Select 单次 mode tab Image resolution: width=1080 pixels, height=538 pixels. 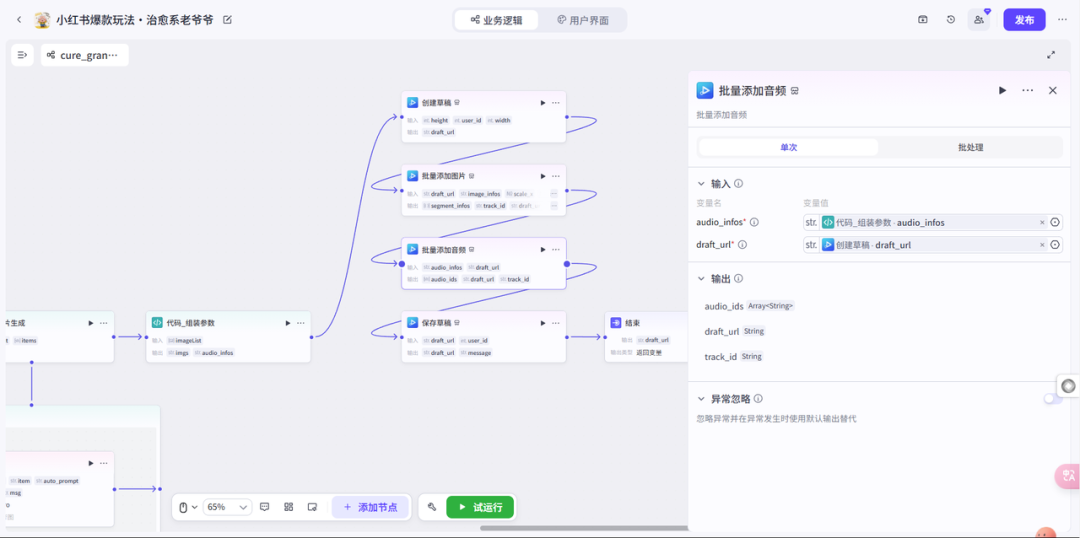pyautogui.click(x=789, y=147)
